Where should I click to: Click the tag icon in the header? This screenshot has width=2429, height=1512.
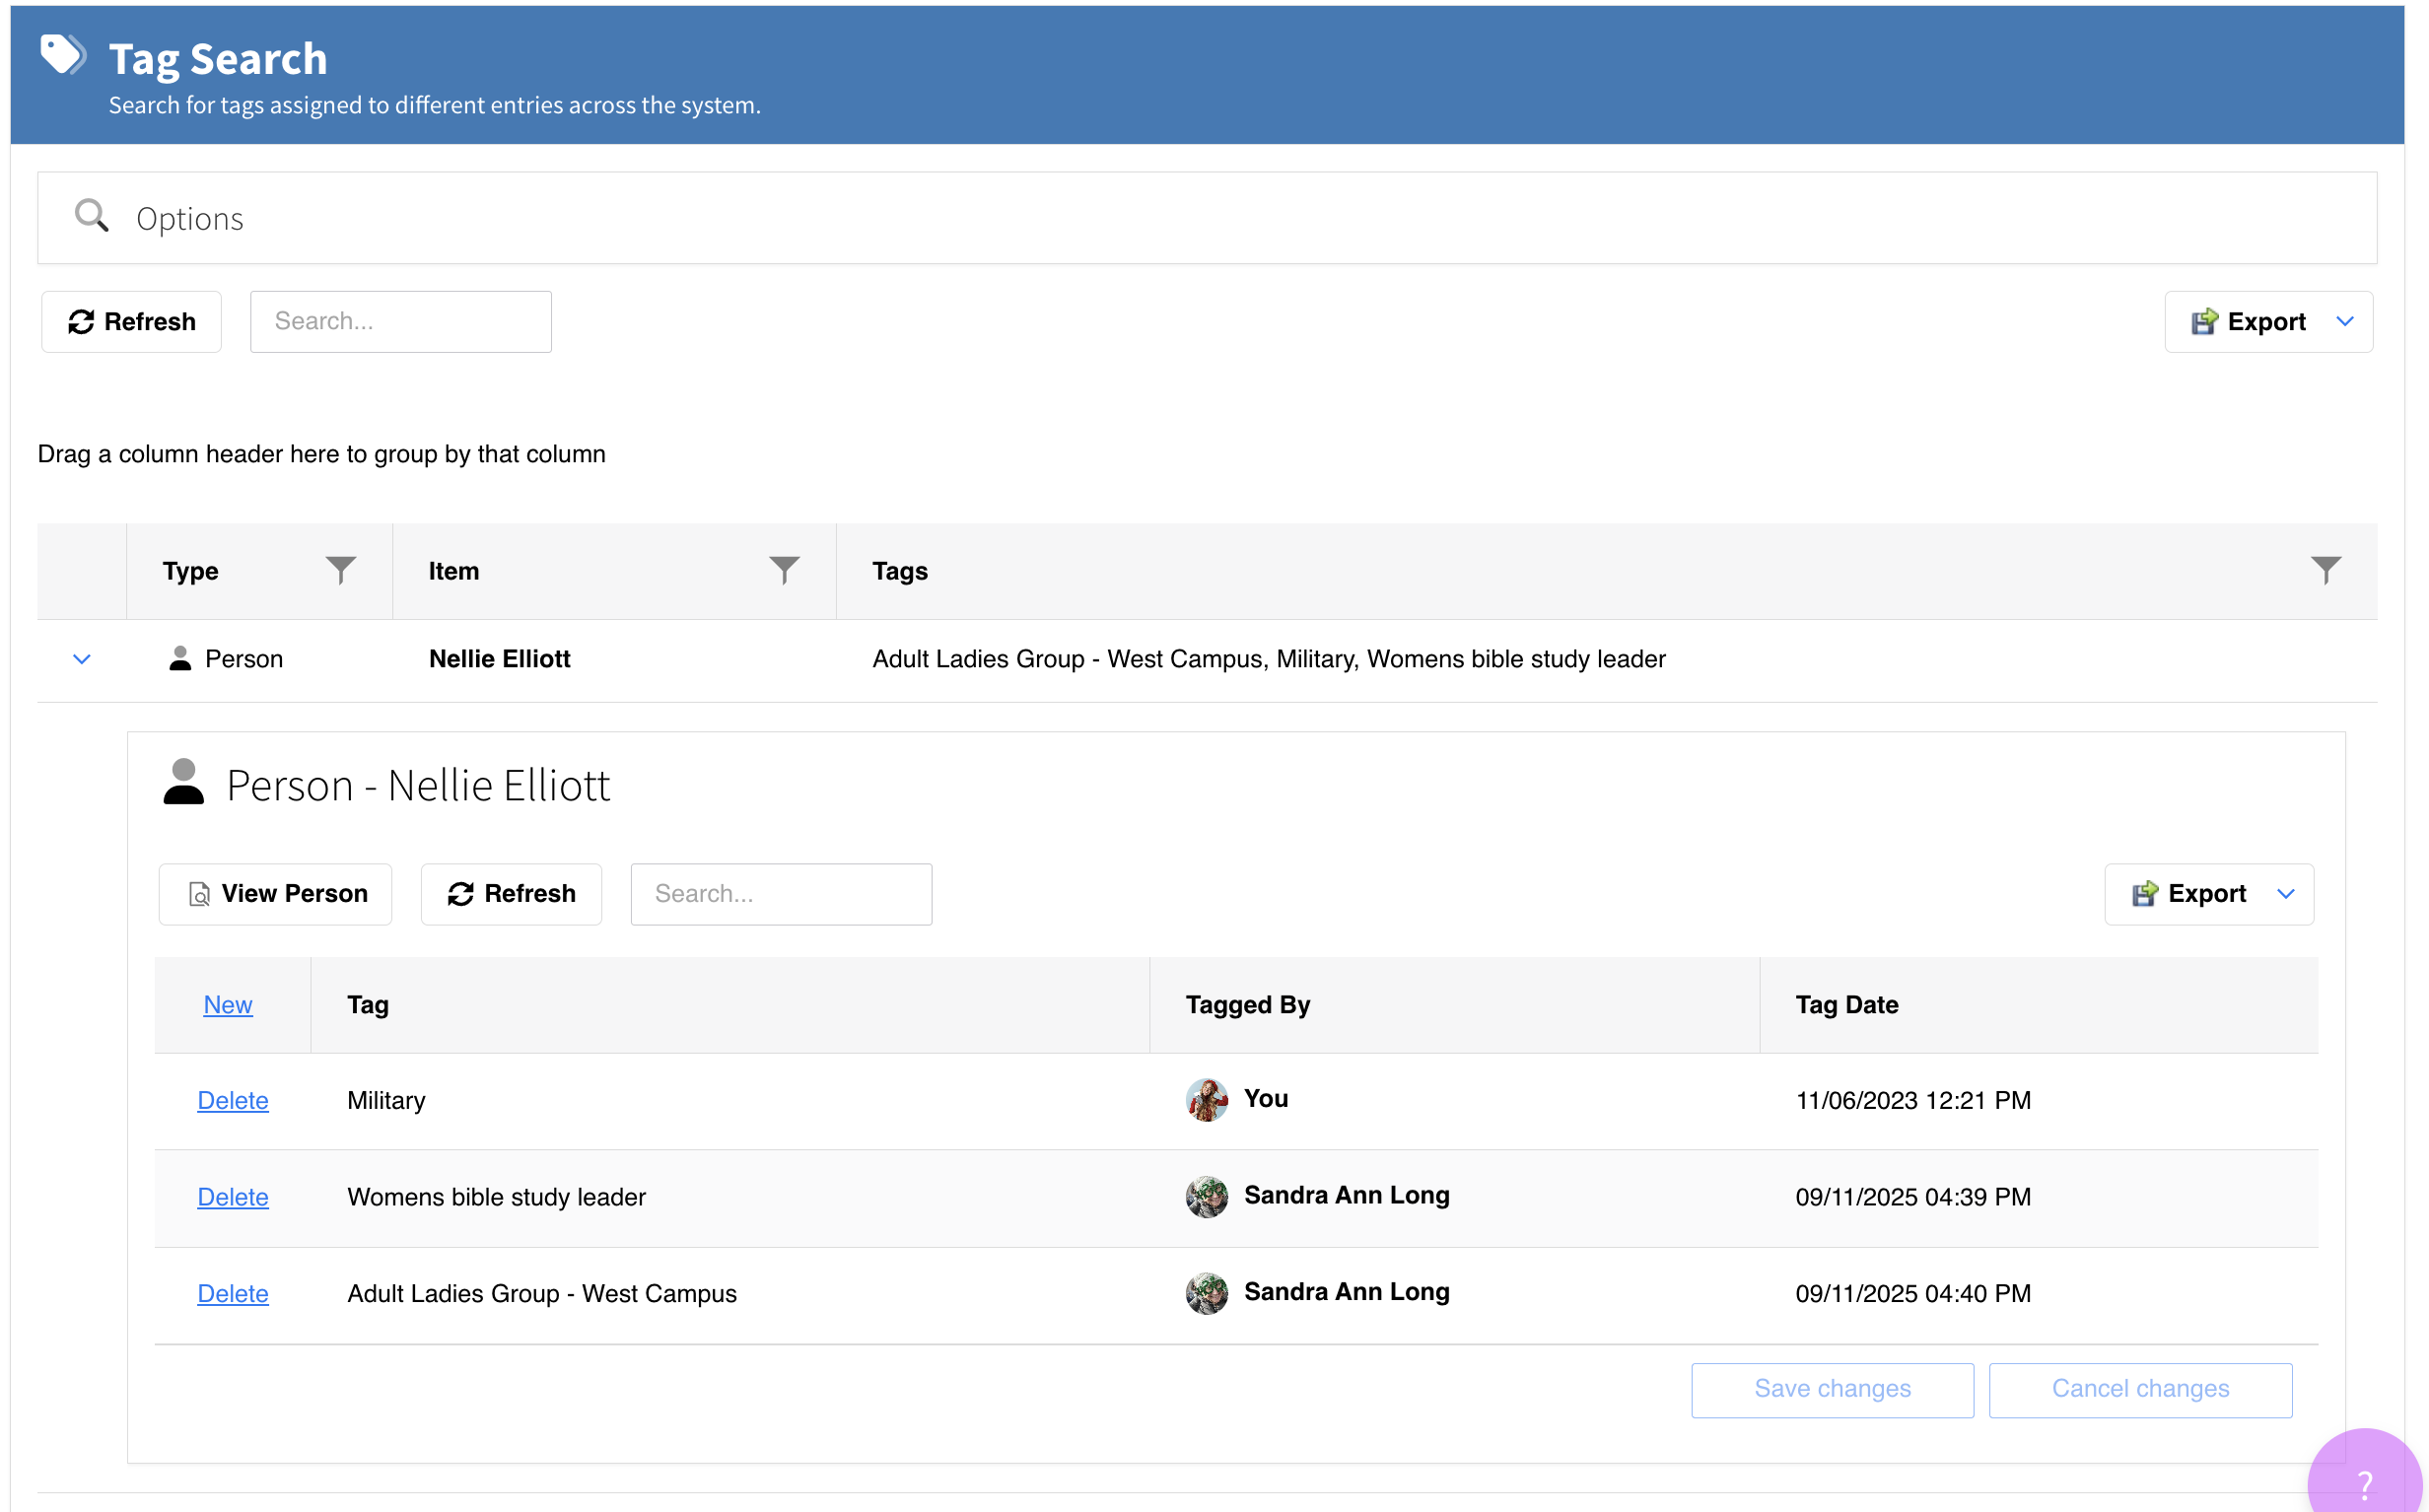(x=62, y=56)
